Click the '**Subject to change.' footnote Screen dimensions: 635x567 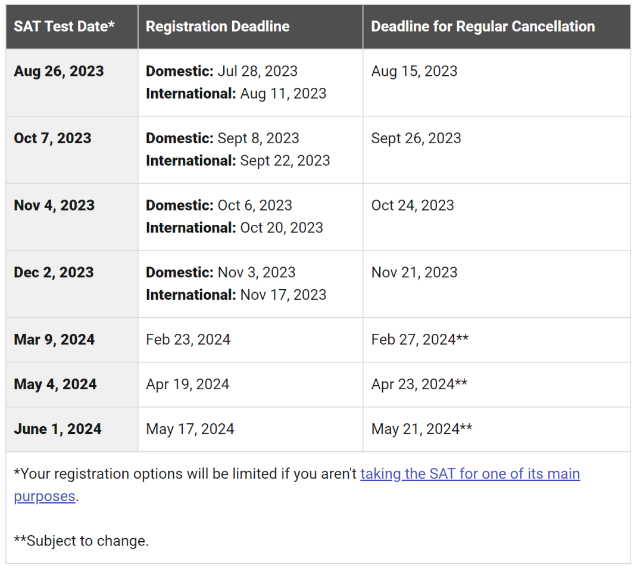click(x=81, y=541)
